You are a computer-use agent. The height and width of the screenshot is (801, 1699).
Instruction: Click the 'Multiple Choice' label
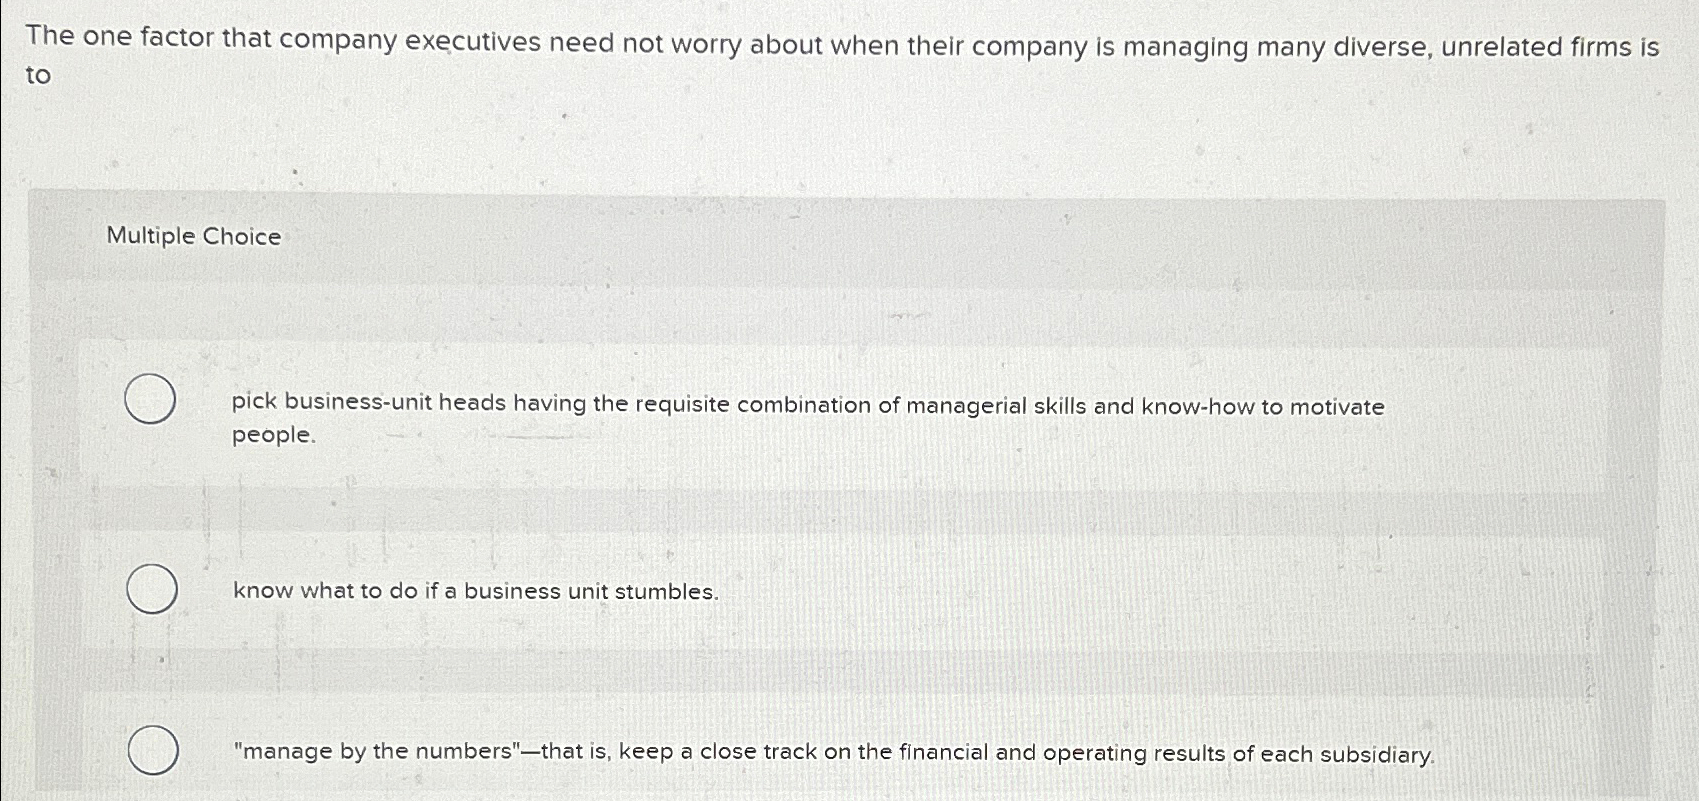[193, 237]
